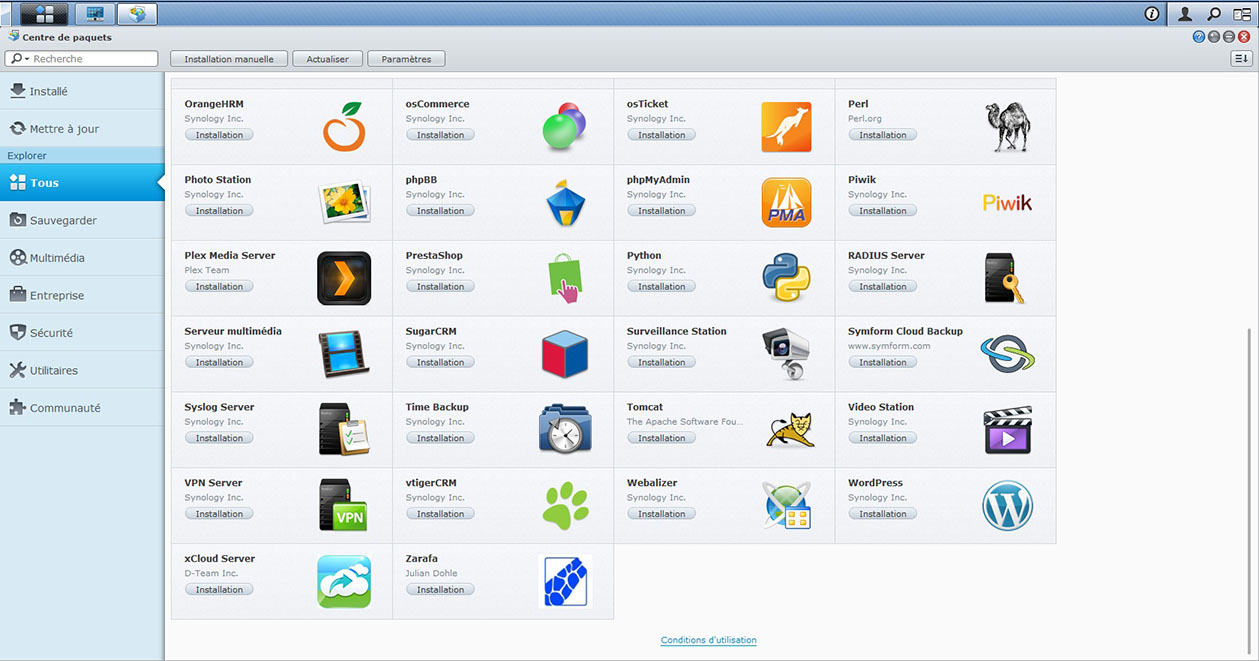This screenshot has height=661, width=1259.
Task: Click the phpMyAdmin PMA sailboat icon
Action: pyautogui.click(x=786, y=203)
